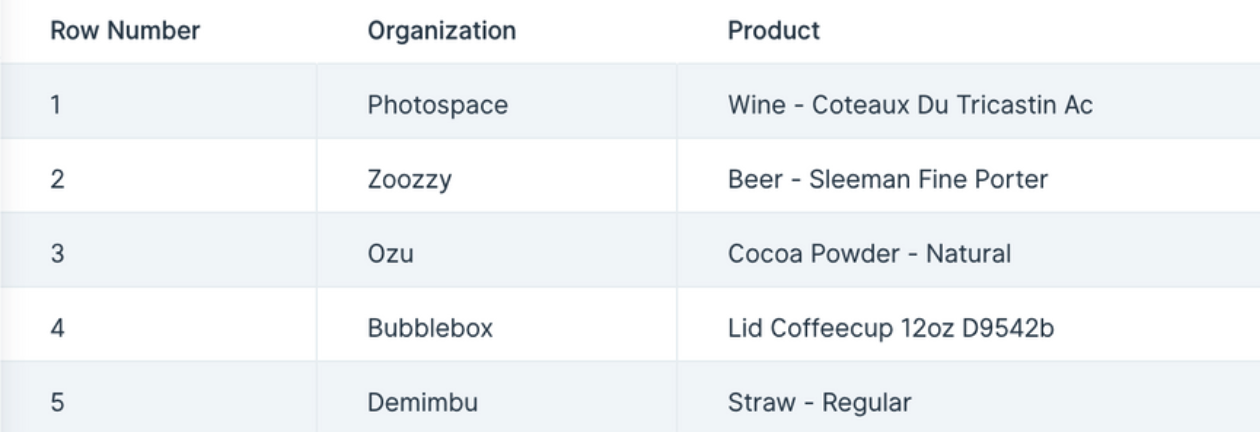Viewport: 1260px width, 432px height.
Task: Click Lid Coffeecup 12oz D9542b product
Action: pyautogui.click(x=890, y=328)
